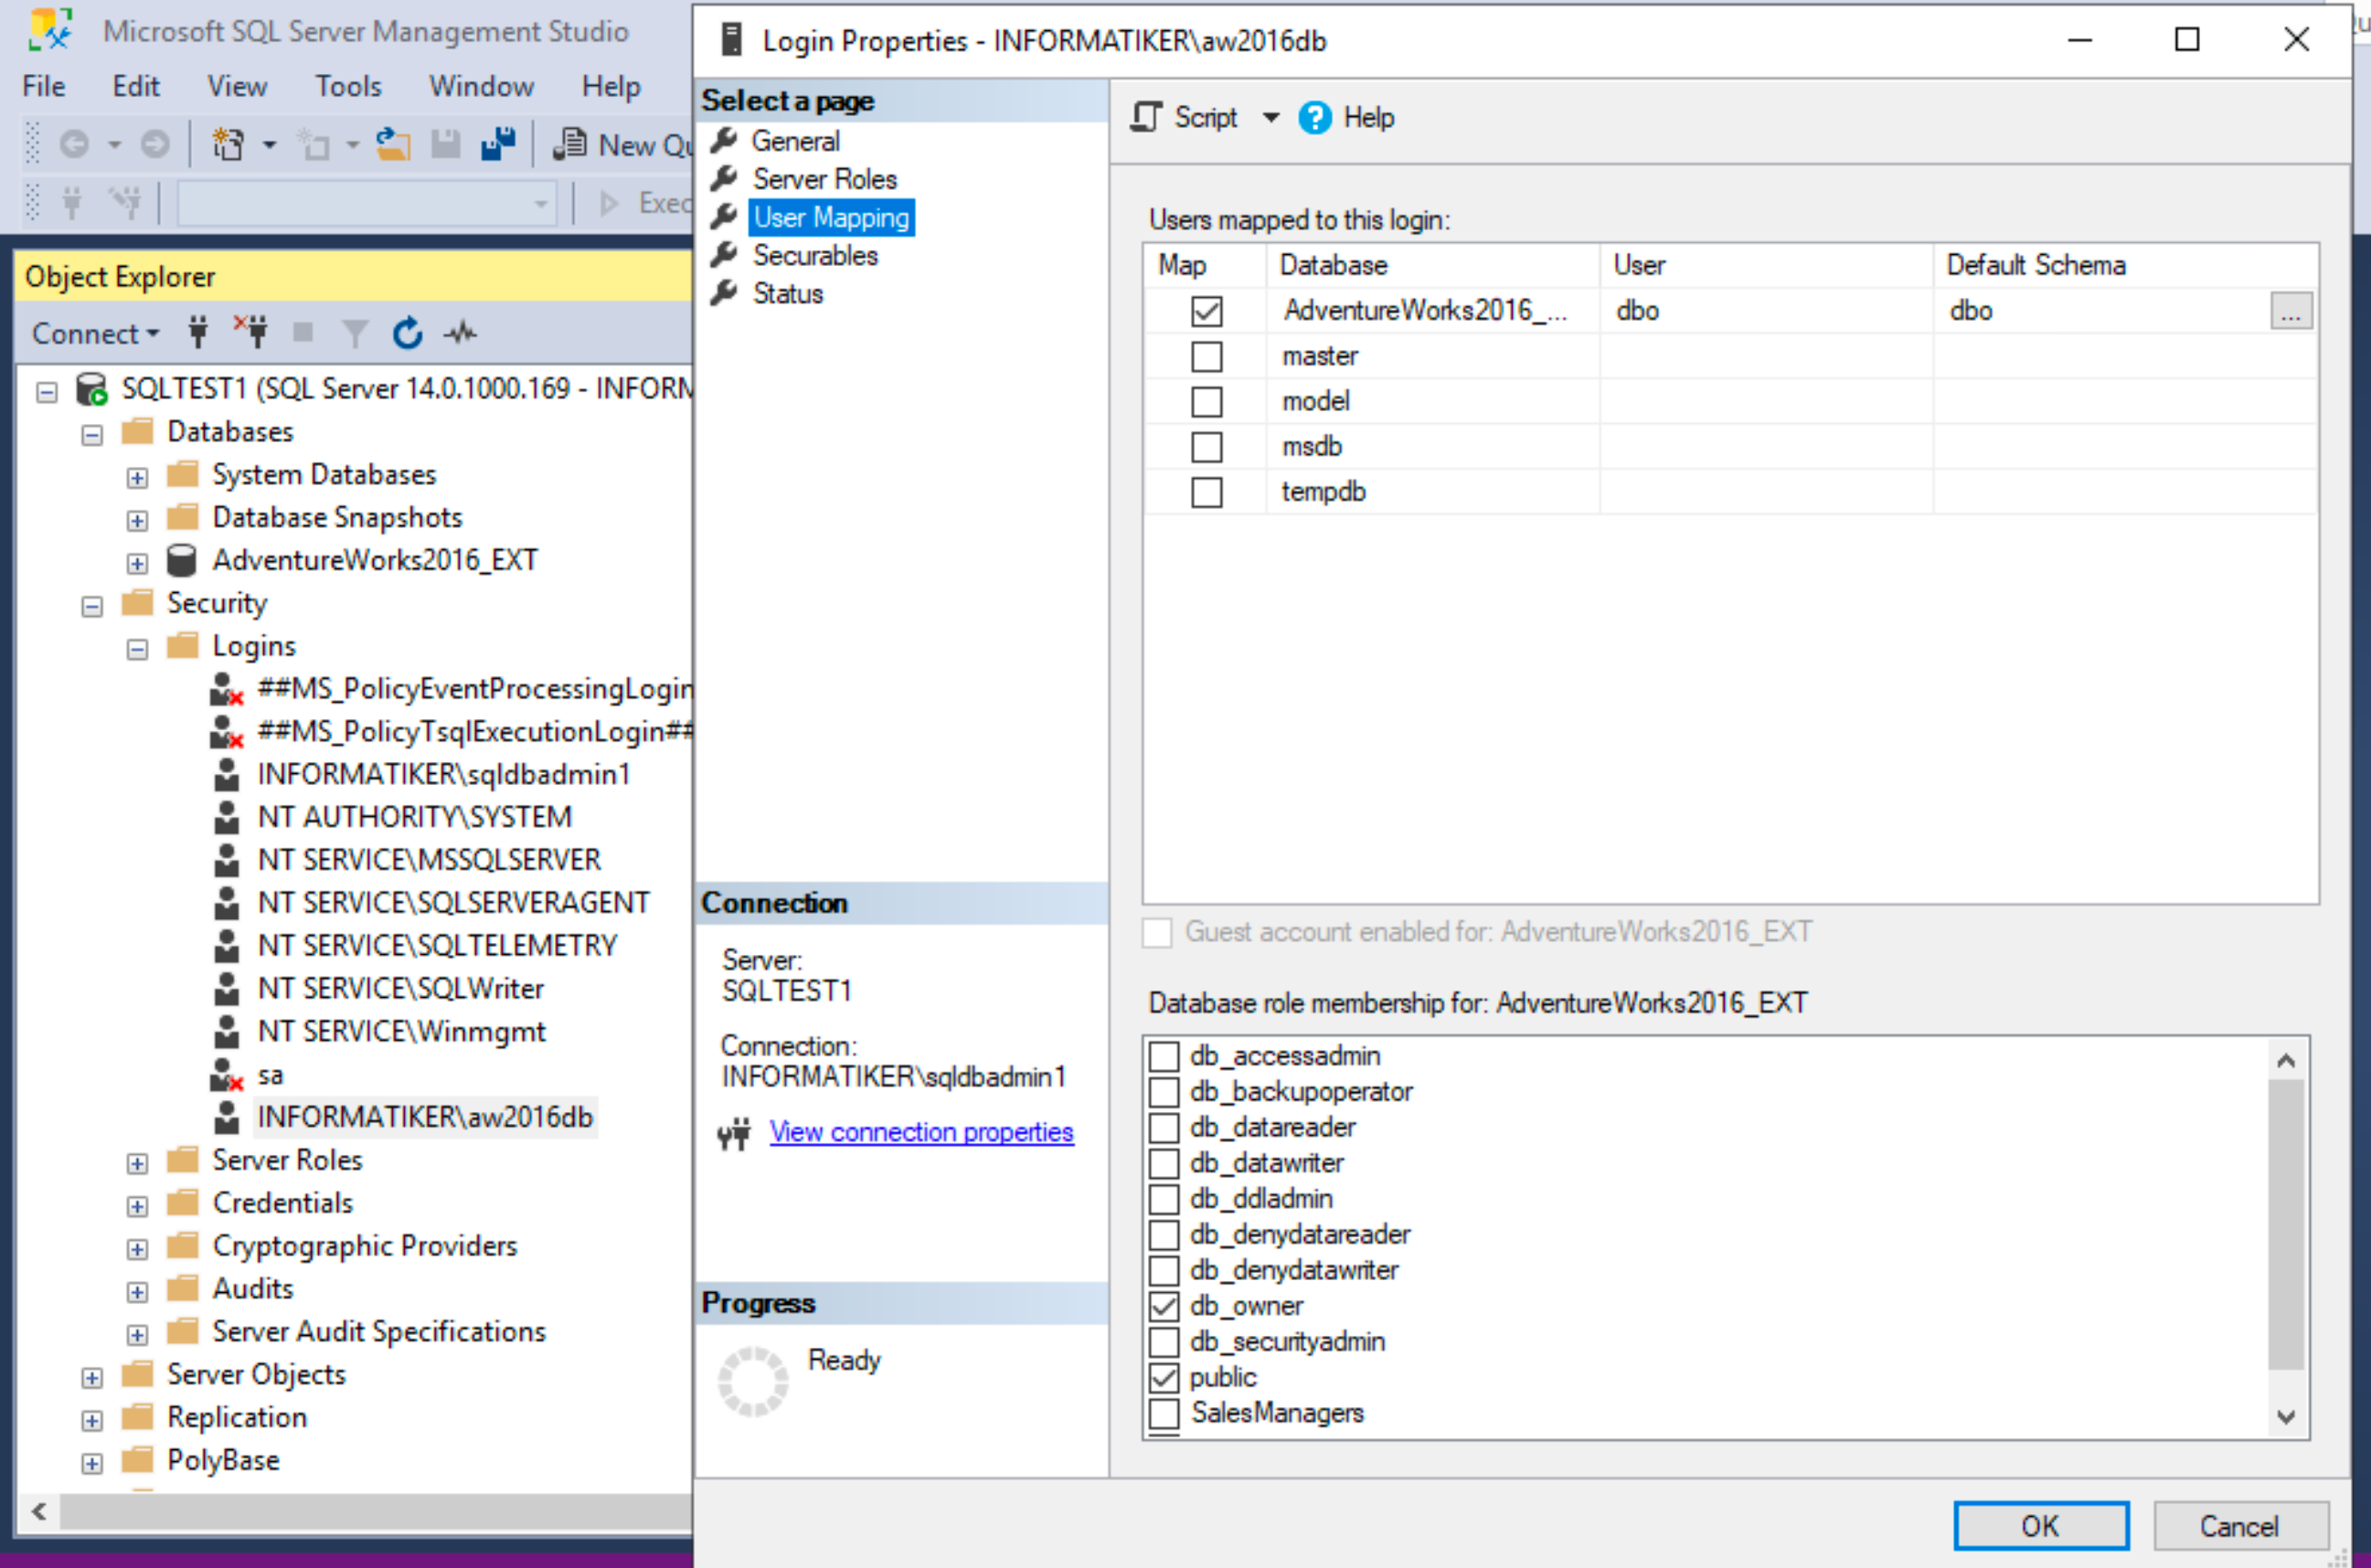Viewport: 2371px width, 1568px height.
Task: Click the Execute play icon in toolbar
Action: coord(608,204)
